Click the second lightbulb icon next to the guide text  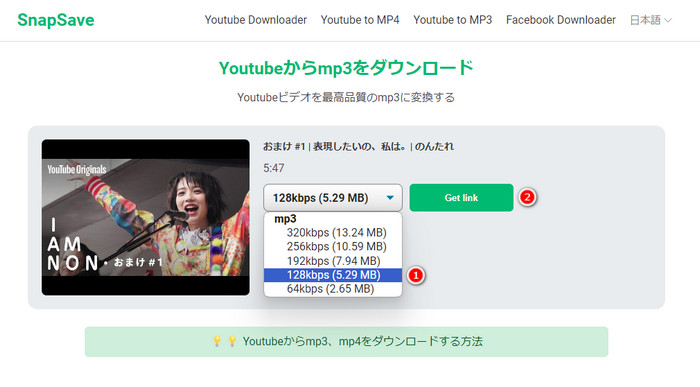click(x=232, y=341)
